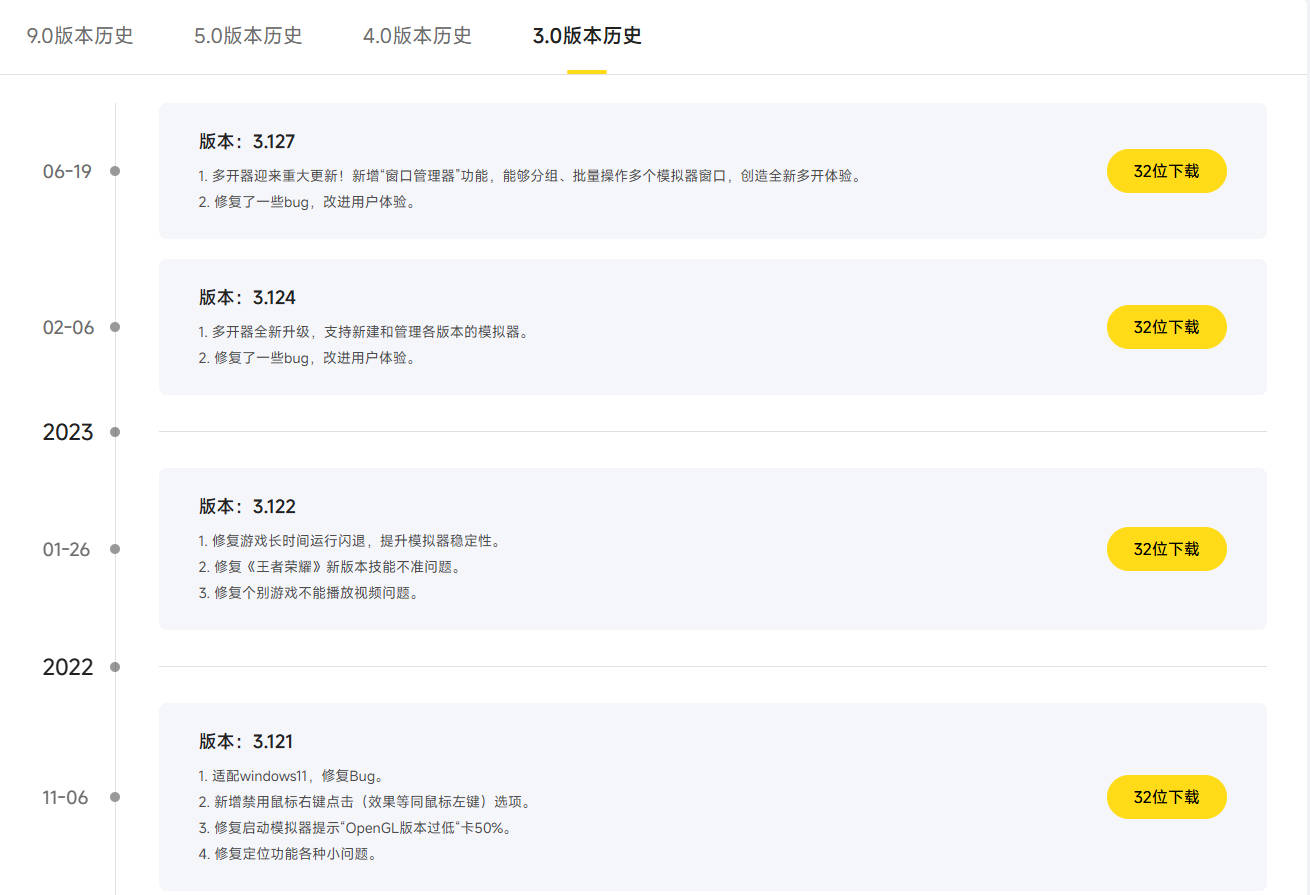Click the bottom 32位下载 button for 3.121
The width and height of the screenshot is (1310, 895).
[x=1166, y=797]
